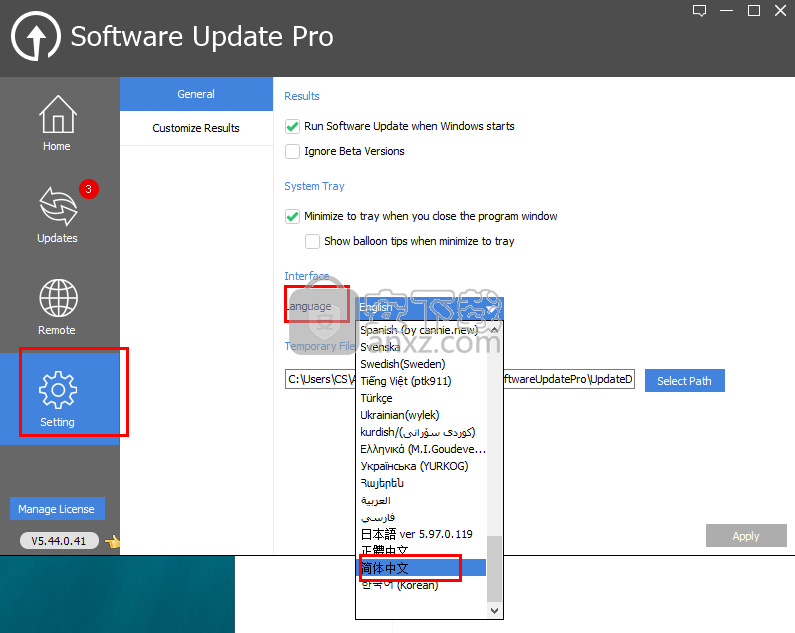Image resolution: width=795 pixels, height=633 pixels.
Task: Choose Ελληνικά (M.I.Goudeve...) language
Action: 421,449
